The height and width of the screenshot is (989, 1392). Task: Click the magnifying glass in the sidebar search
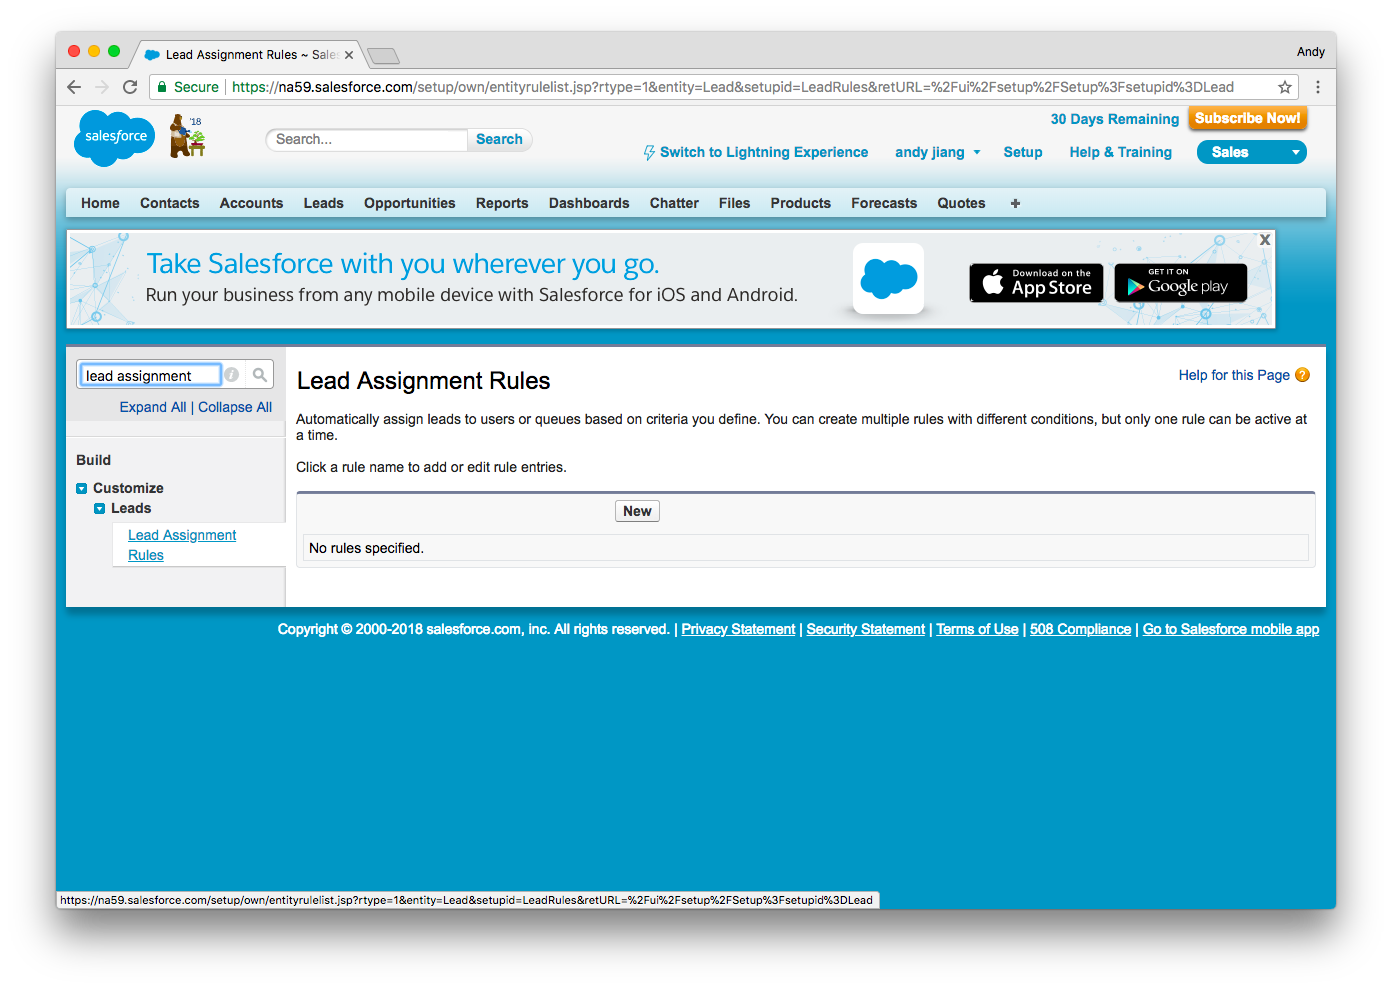tap(259, 373)
